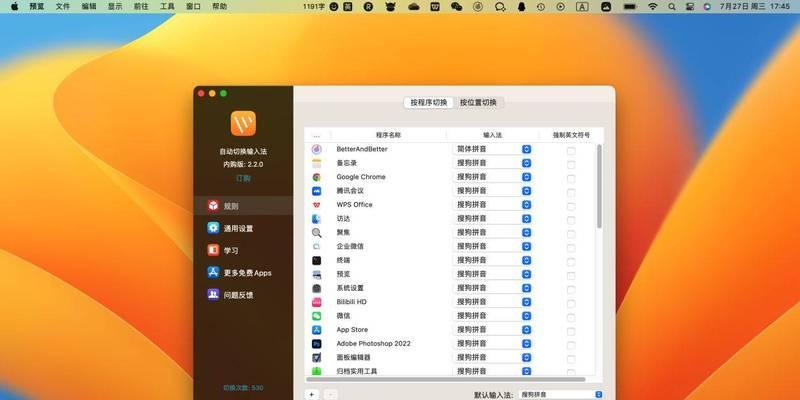The width and height of the screenshot is (800, 400).
Task: Open WeChat menu bar icon
Action: coord(457,7)
